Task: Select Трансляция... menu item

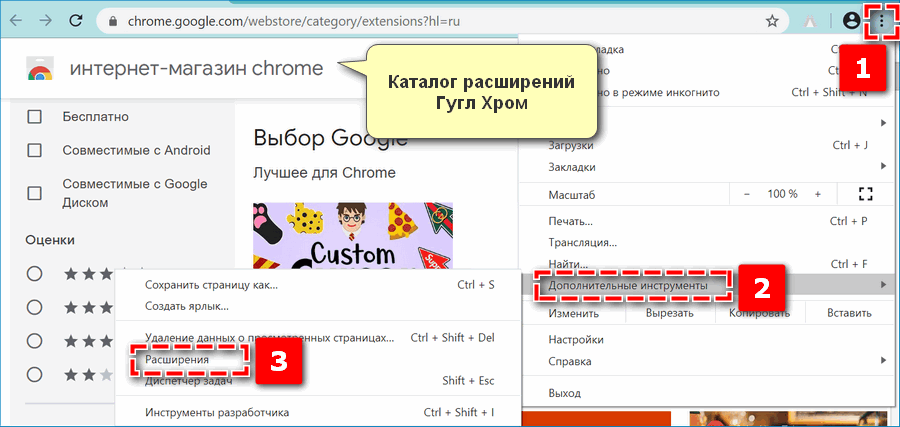Action: pos(709,243)
